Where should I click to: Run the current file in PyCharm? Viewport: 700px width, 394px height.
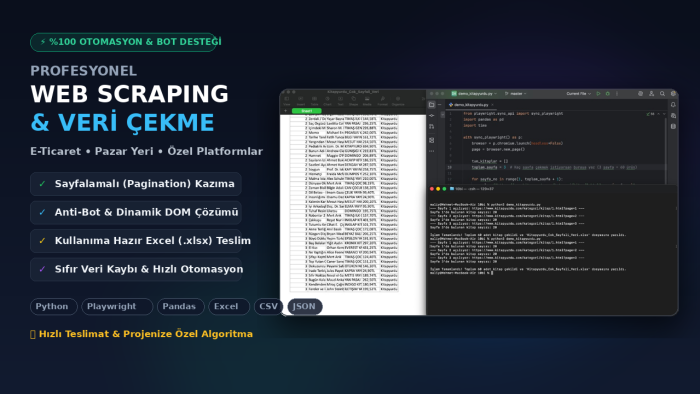coord(598,94)
